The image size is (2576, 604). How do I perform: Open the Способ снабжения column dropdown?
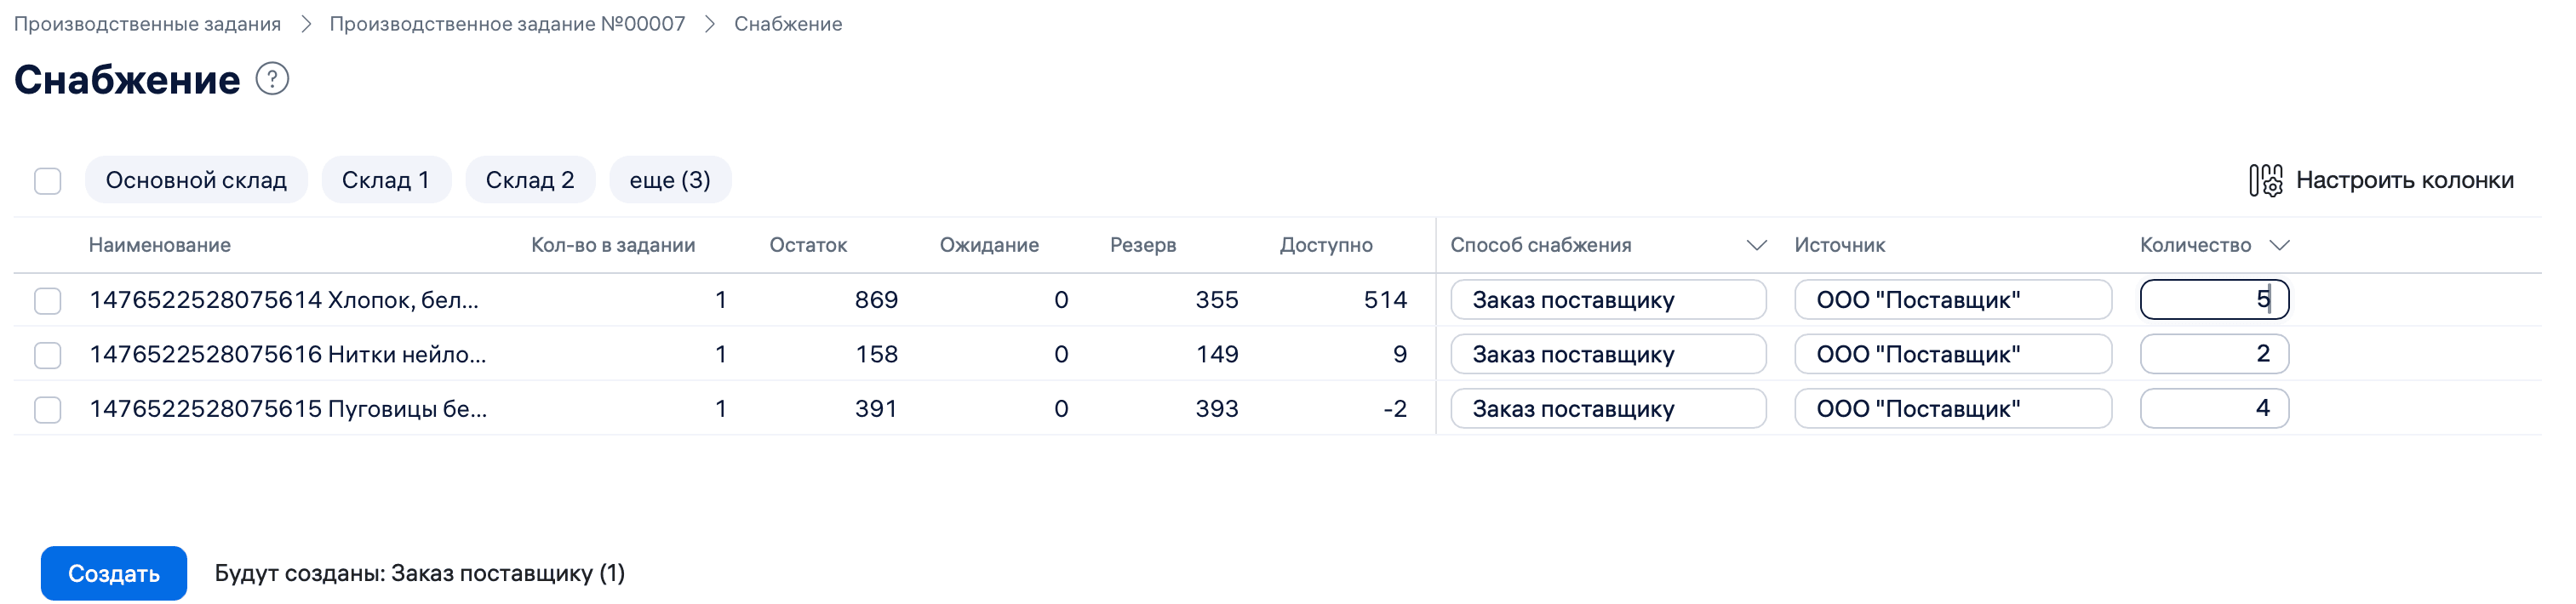pyautogui.click(x=1758, y=244)
